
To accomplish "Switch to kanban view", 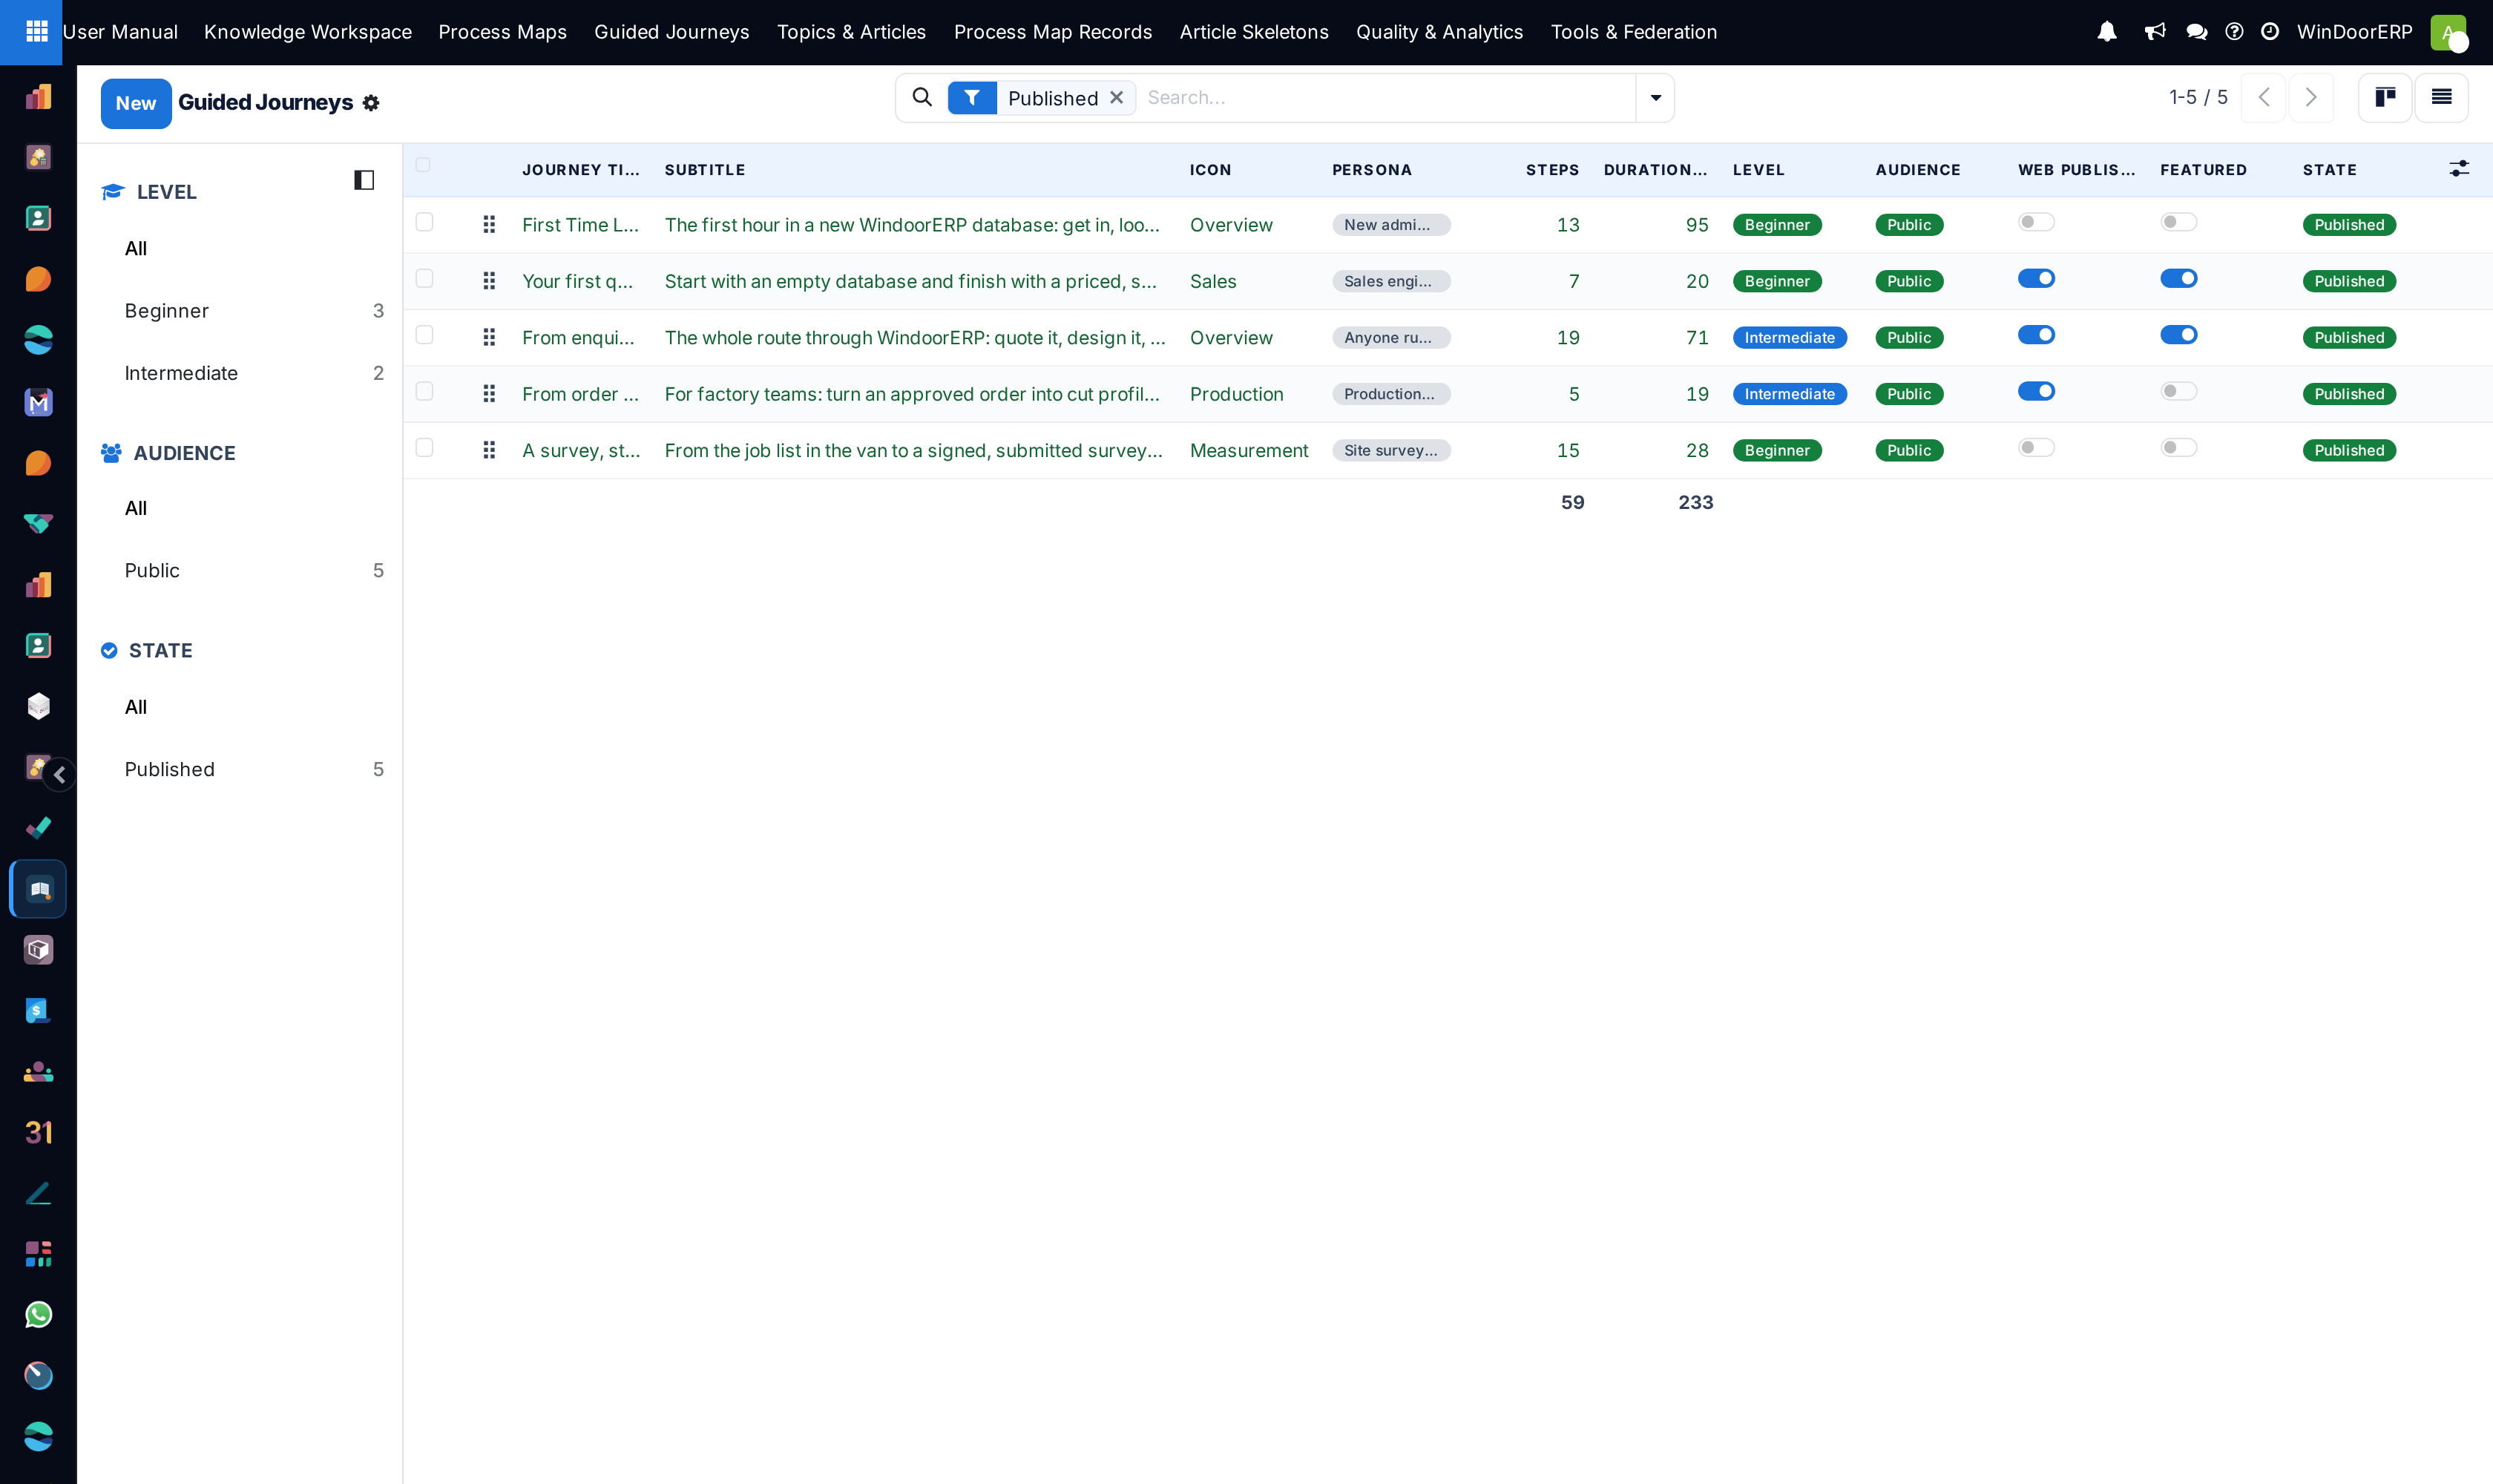I will point(2385,97).
